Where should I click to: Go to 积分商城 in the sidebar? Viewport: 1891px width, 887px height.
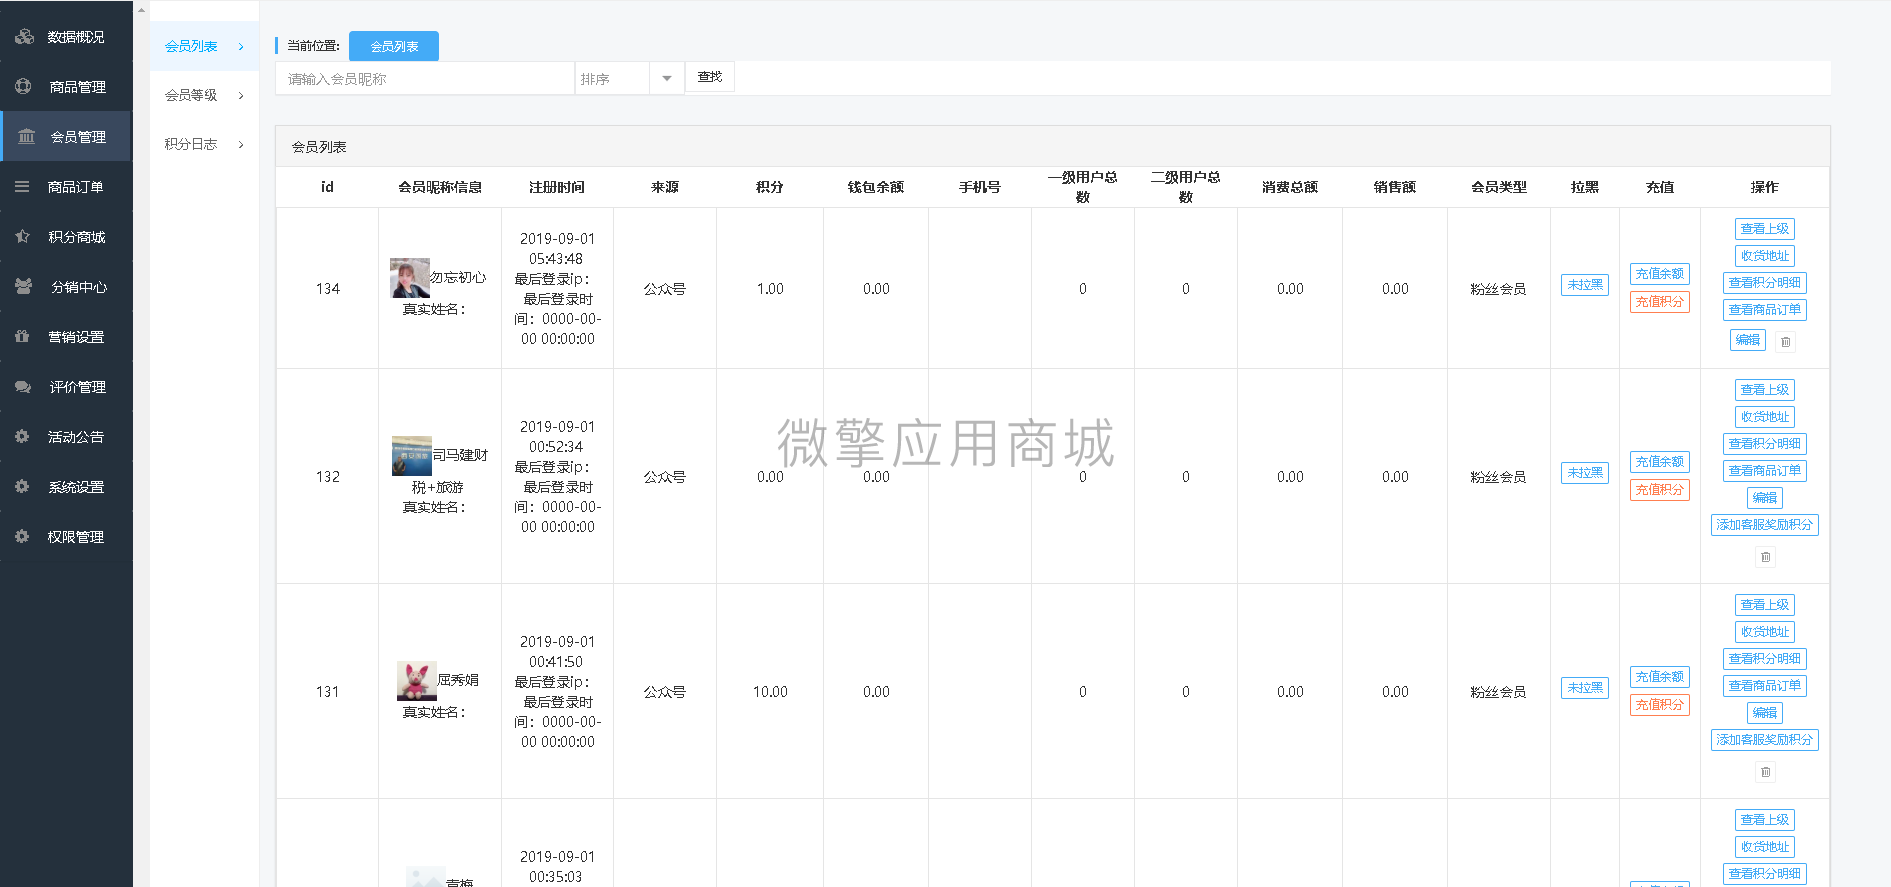66,237
